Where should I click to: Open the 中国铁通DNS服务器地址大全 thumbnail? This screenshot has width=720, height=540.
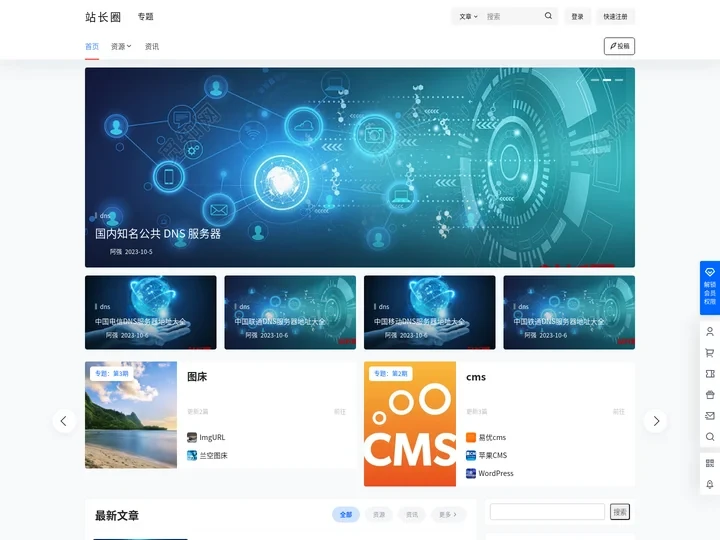[569, 312]
